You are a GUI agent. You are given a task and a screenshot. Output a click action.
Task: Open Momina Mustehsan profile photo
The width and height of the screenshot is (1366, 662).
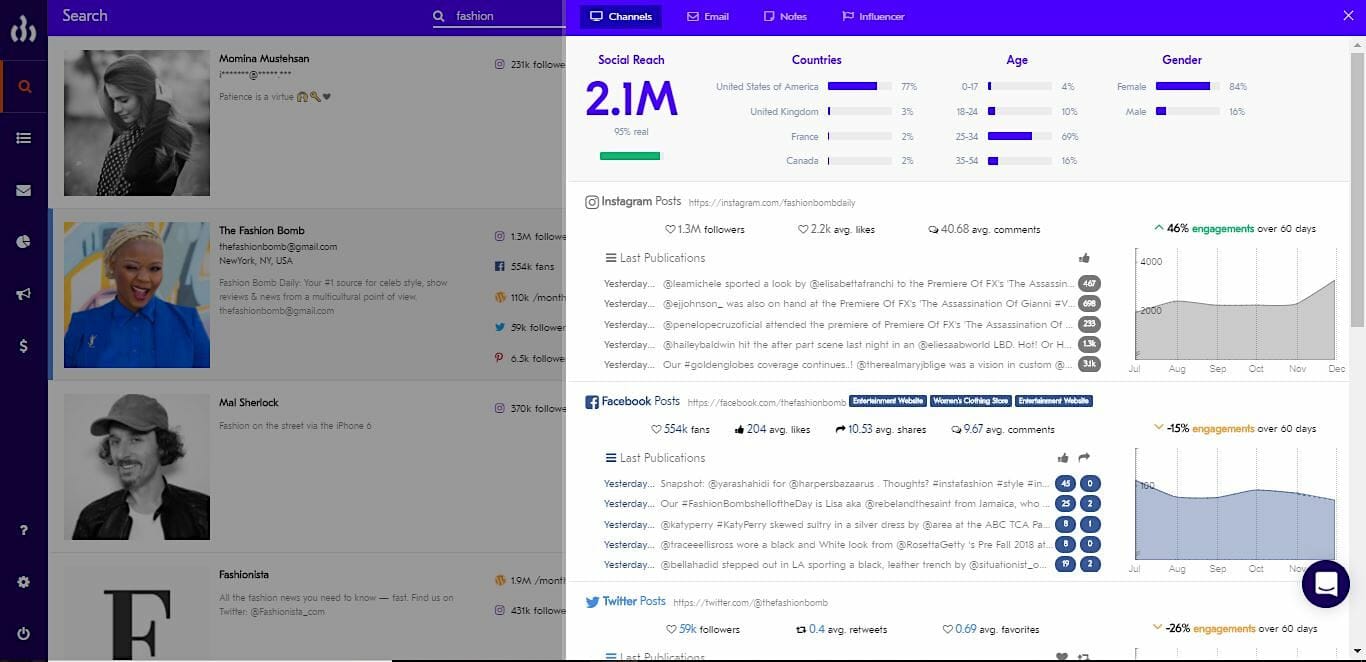[x=137, y=123]
